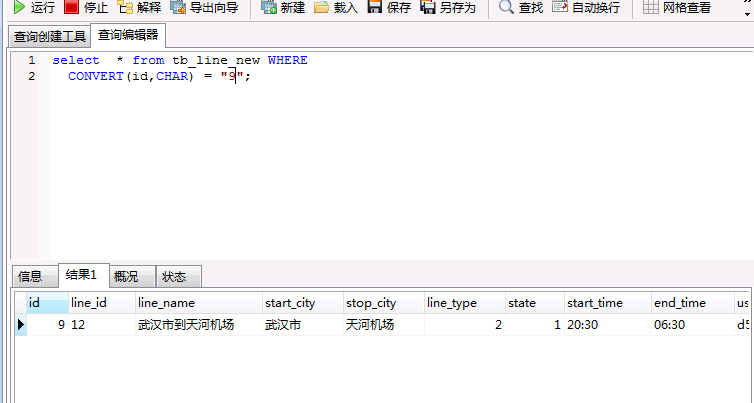Click the stop_city column header
The height and width of the screenshot is (403, 754).
(x=384, y=303)
